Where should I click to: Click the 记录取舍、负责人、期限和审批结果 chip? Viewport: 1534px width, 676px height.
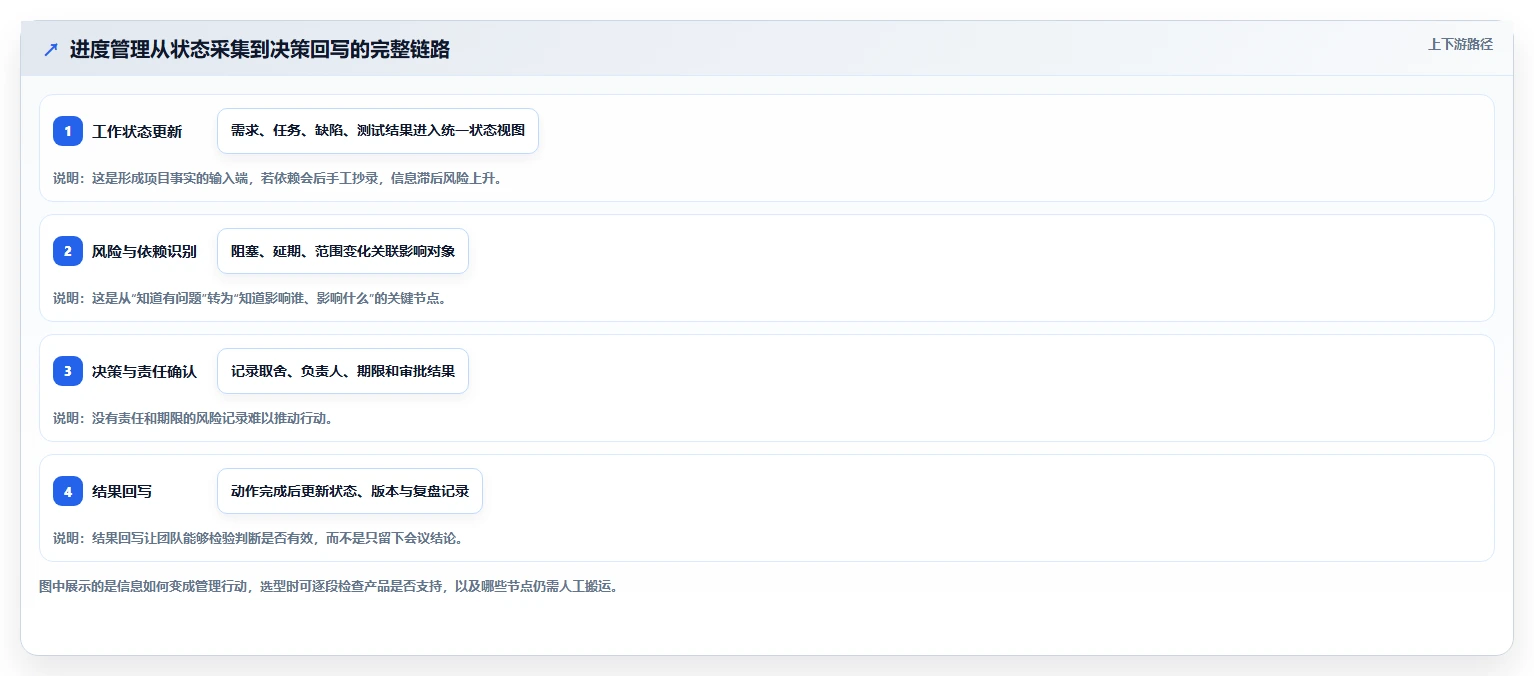pyautogui.click(x=343, y=371)
